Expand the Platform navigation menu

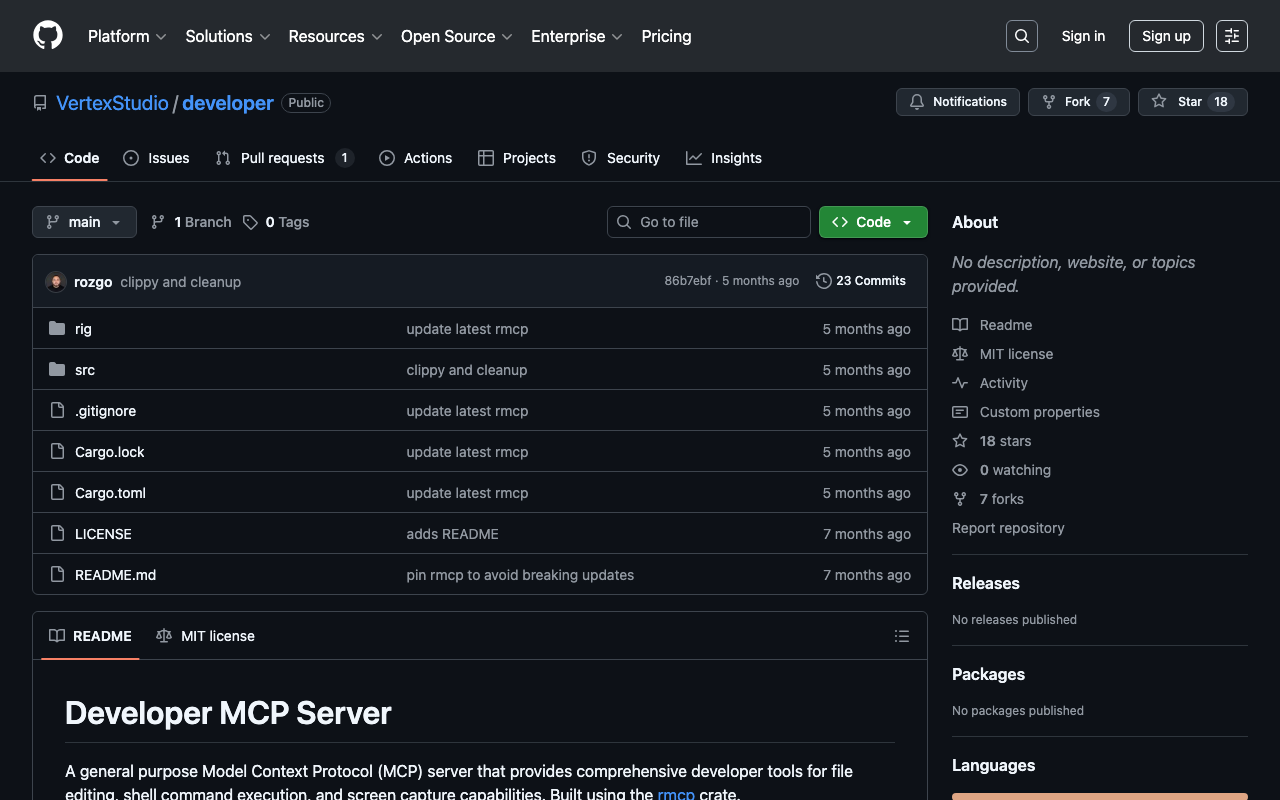(127, 36)
